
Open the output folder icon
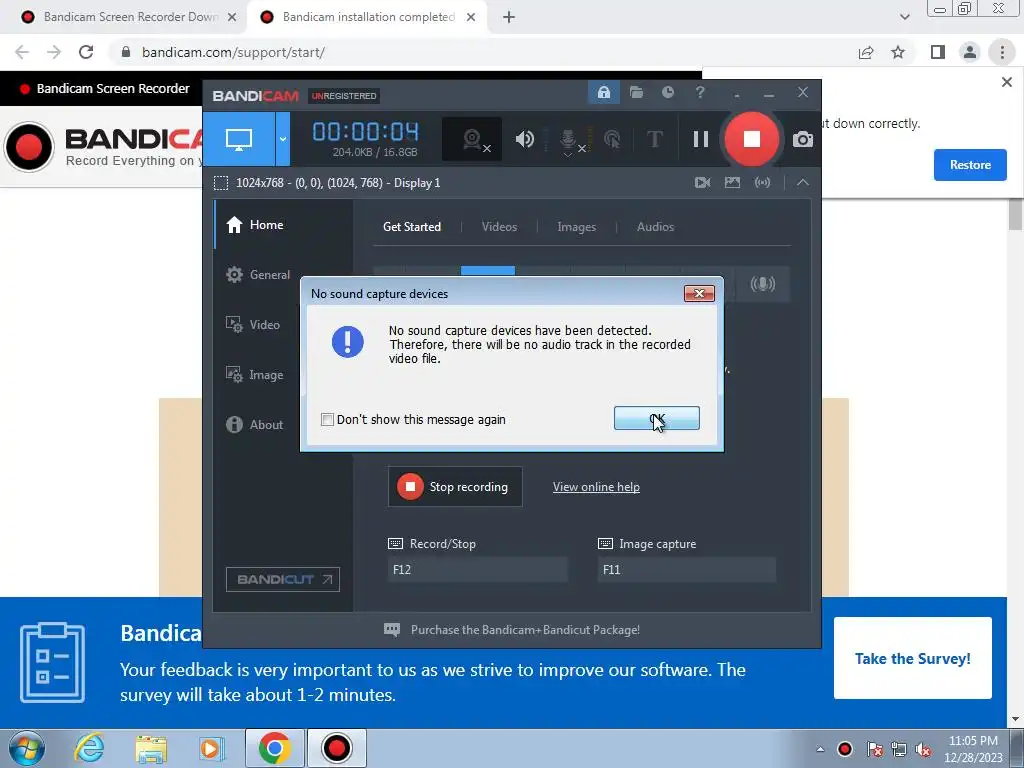636,92
